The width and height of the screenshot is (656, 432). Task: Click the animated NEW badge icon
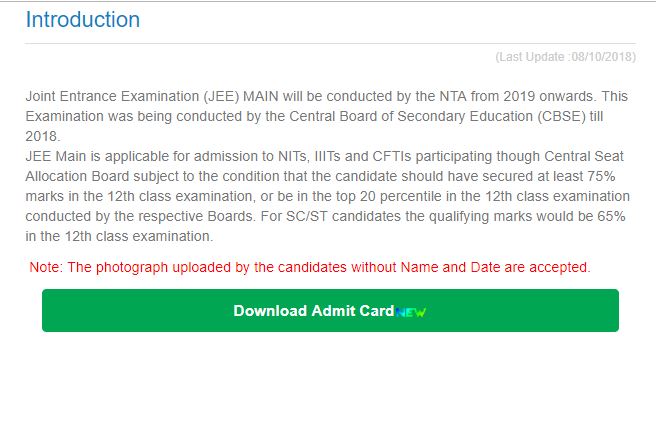(410, 312)
